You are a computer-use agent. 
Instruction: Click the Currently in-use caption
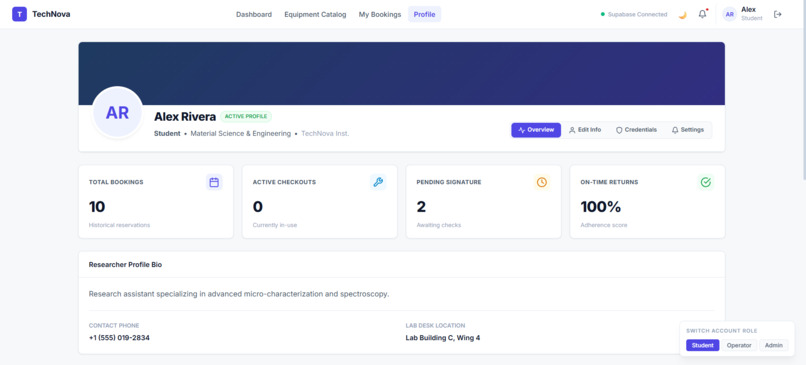pos(274,225)
